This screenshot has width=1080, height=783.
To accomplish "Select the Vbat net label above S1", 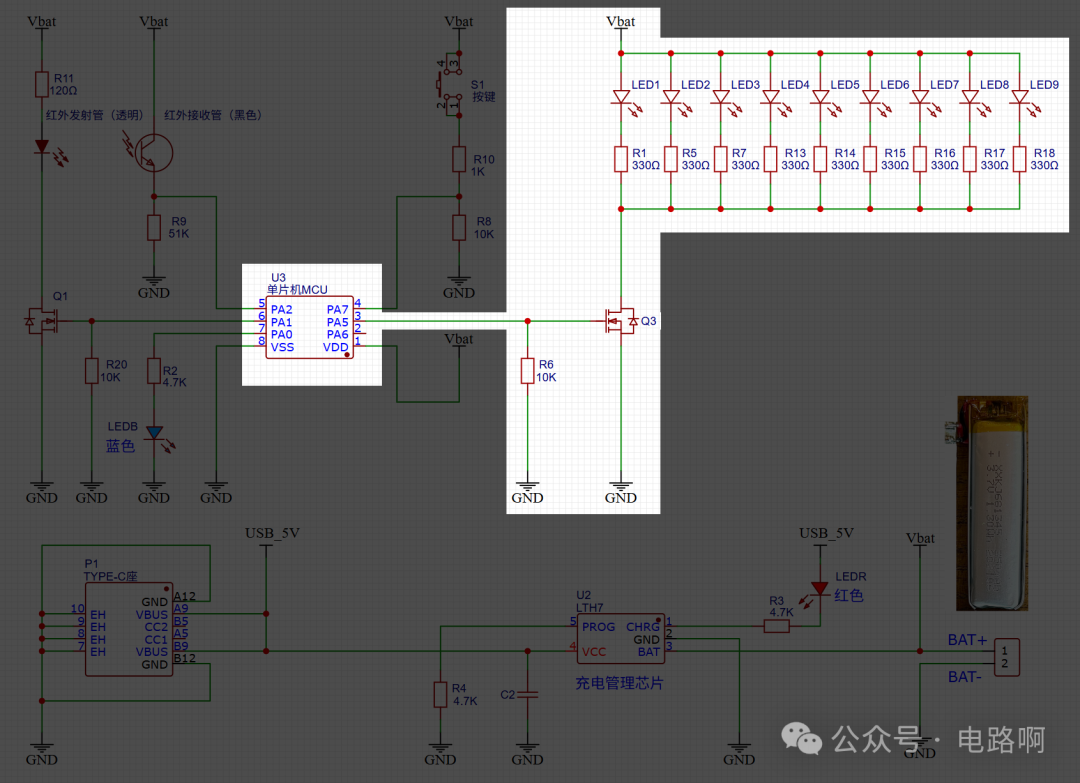I will pyautogui.click(x=458, y=21).
